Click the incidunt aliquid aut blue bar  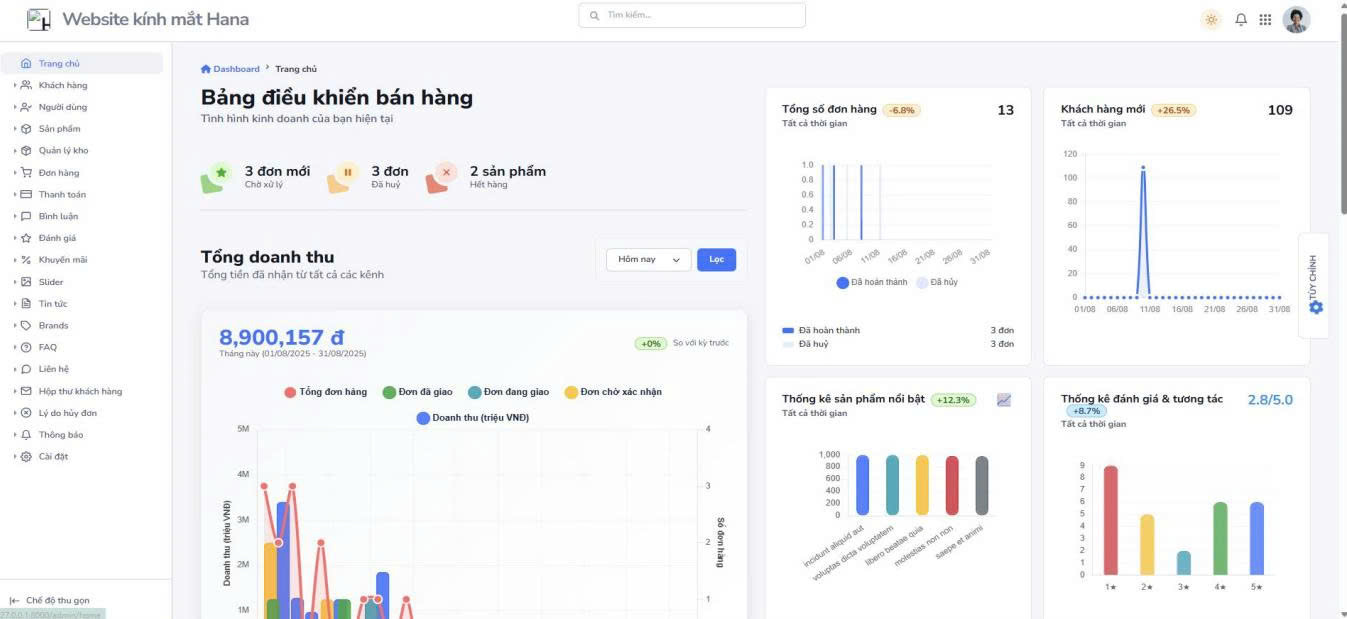(862, 485)
